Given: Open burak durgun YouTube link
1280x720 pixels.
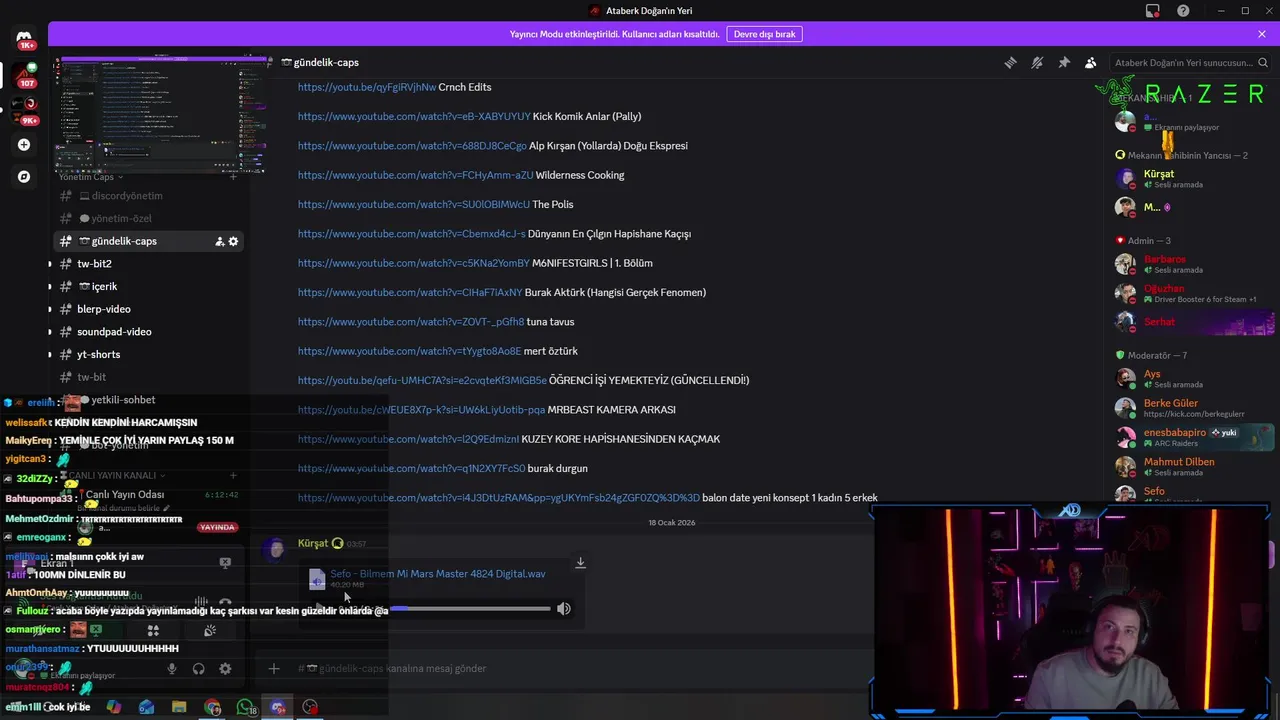Looking at the screenshot, I should tap(412, 468).
